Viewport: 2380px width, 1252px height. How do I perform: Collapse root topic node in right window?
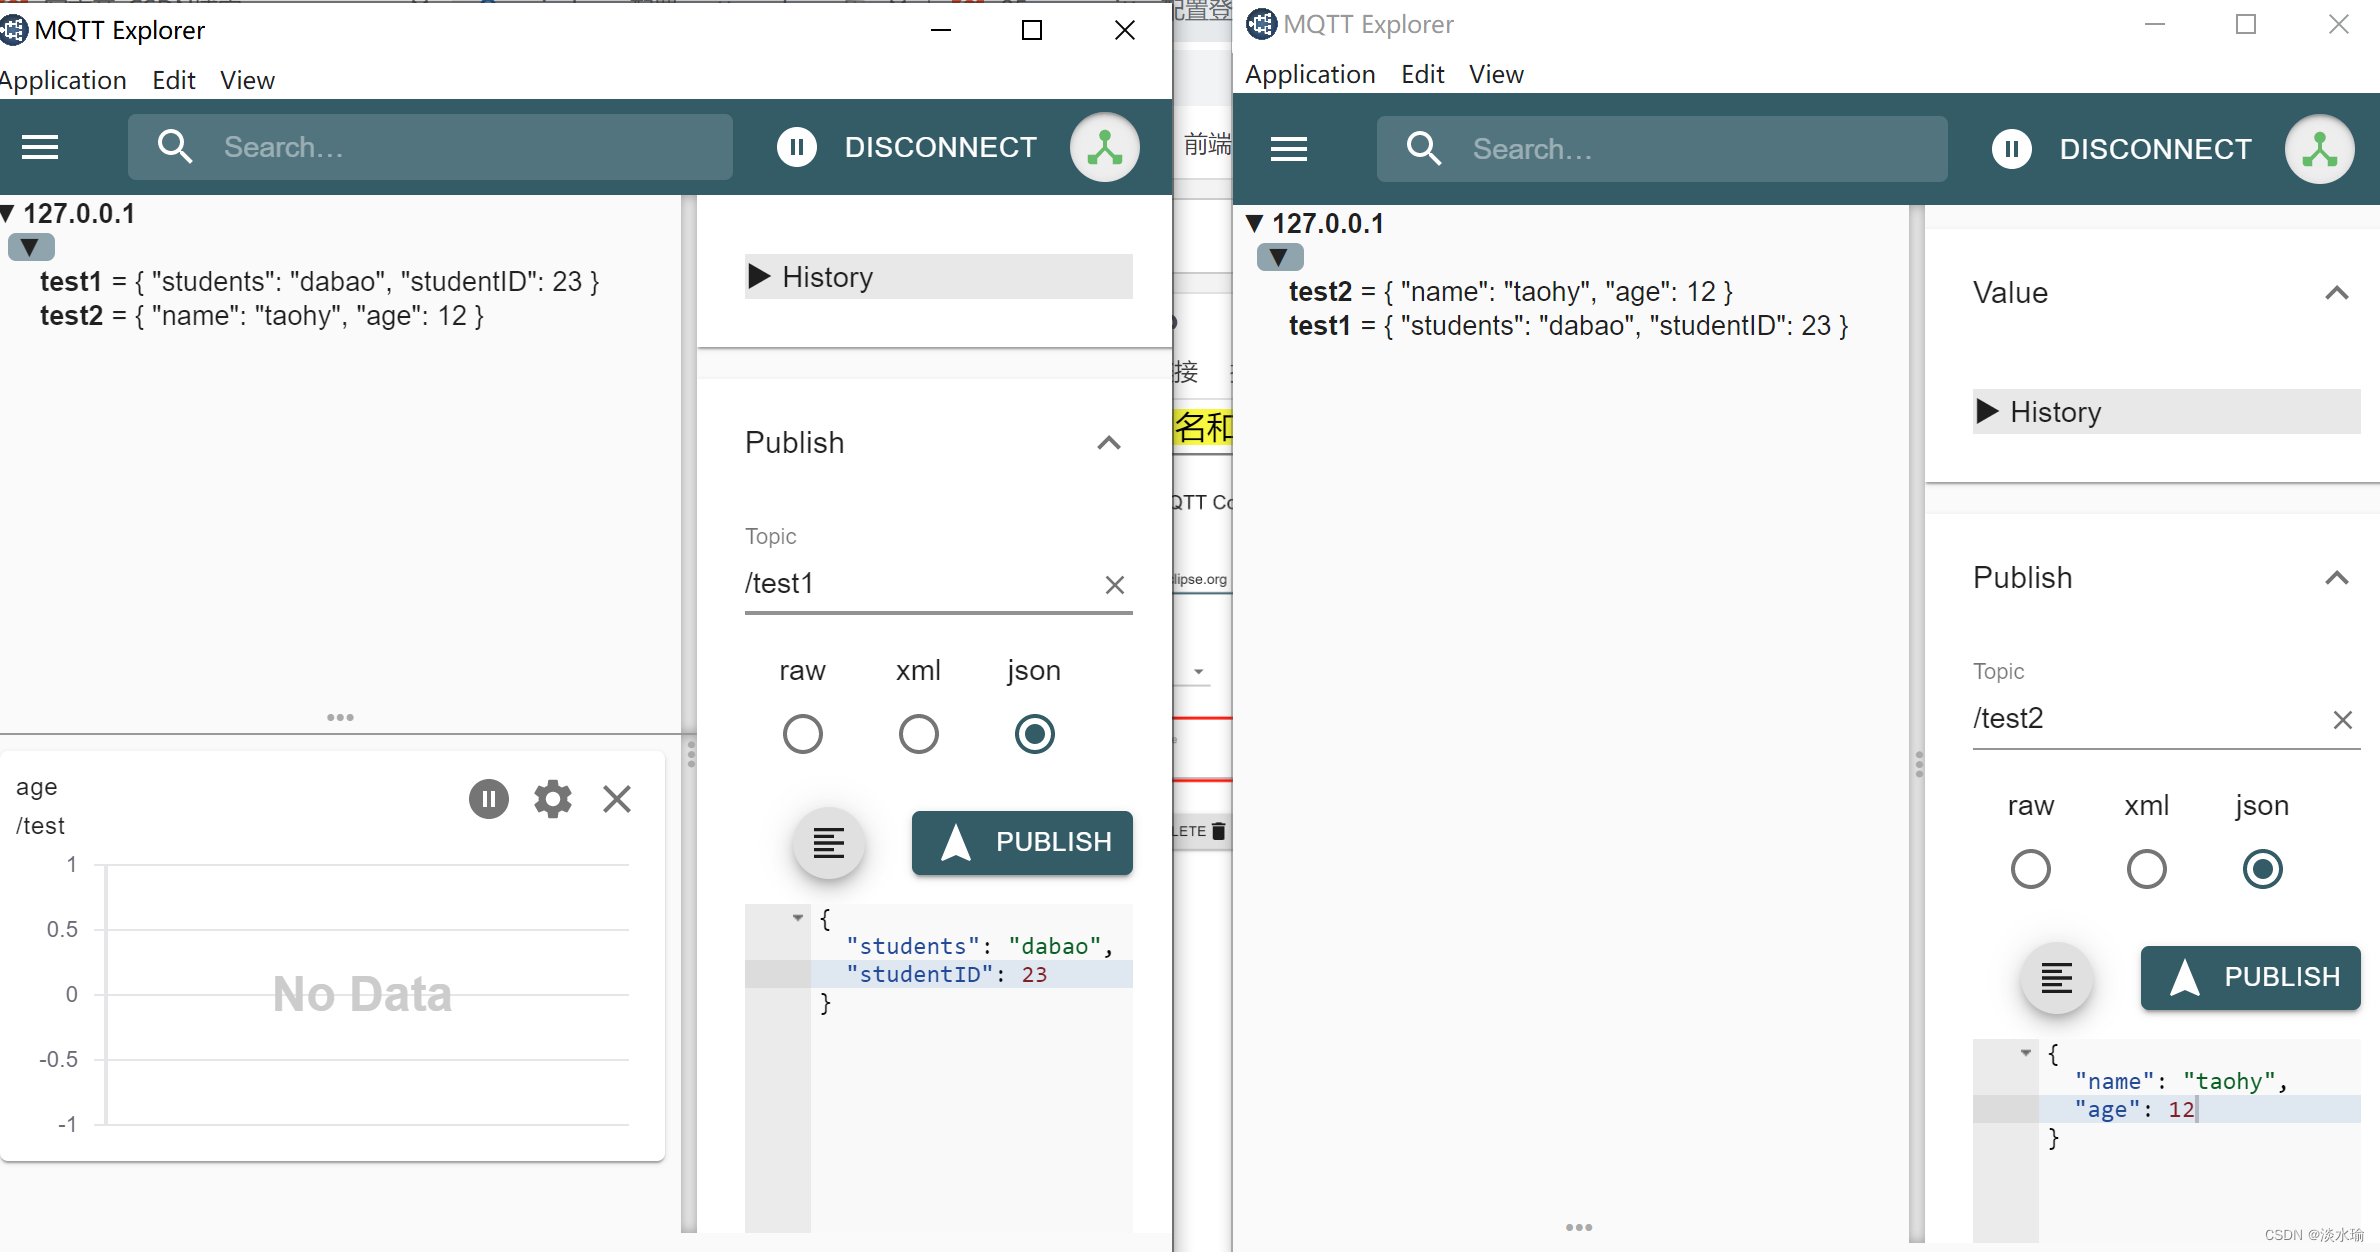(x=1279, y=257)
